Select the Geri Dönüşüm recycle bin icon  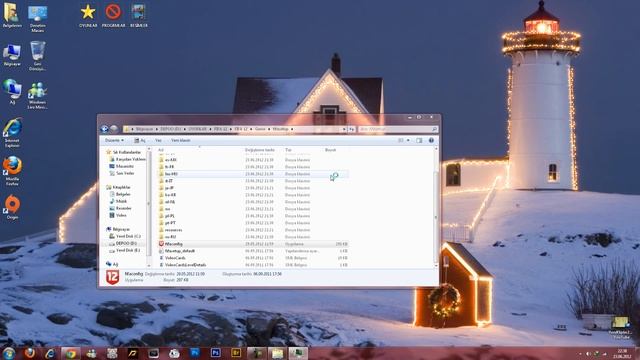coord(38,56)
